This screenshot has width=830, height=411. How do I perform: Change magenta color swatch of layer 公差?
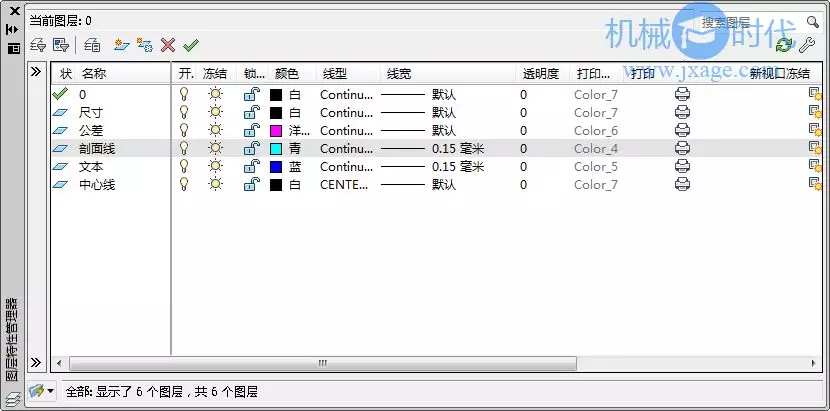[276, 131]
